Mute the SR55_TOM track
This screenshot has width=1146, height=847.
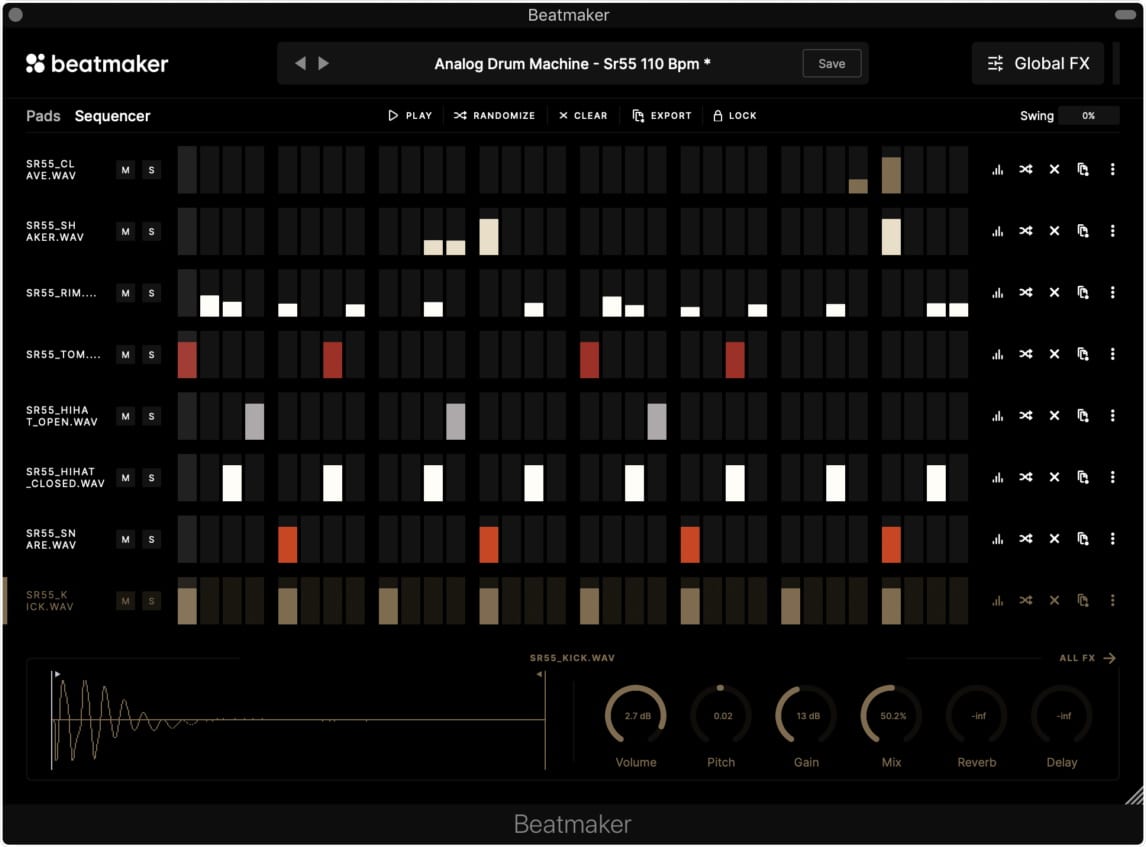click(126, 354)
